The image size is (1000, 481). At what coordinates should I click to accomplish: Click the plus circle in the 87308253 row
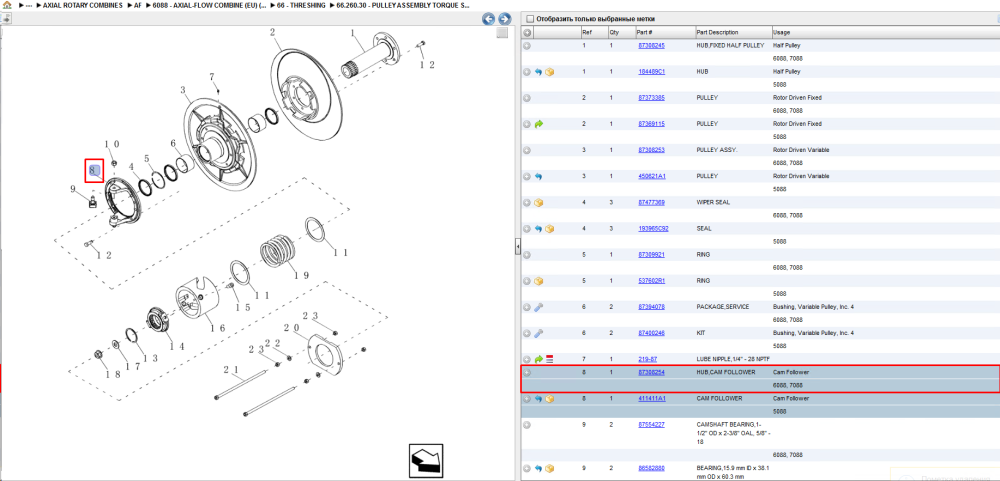pyautogui.click(x=527, y=151)
